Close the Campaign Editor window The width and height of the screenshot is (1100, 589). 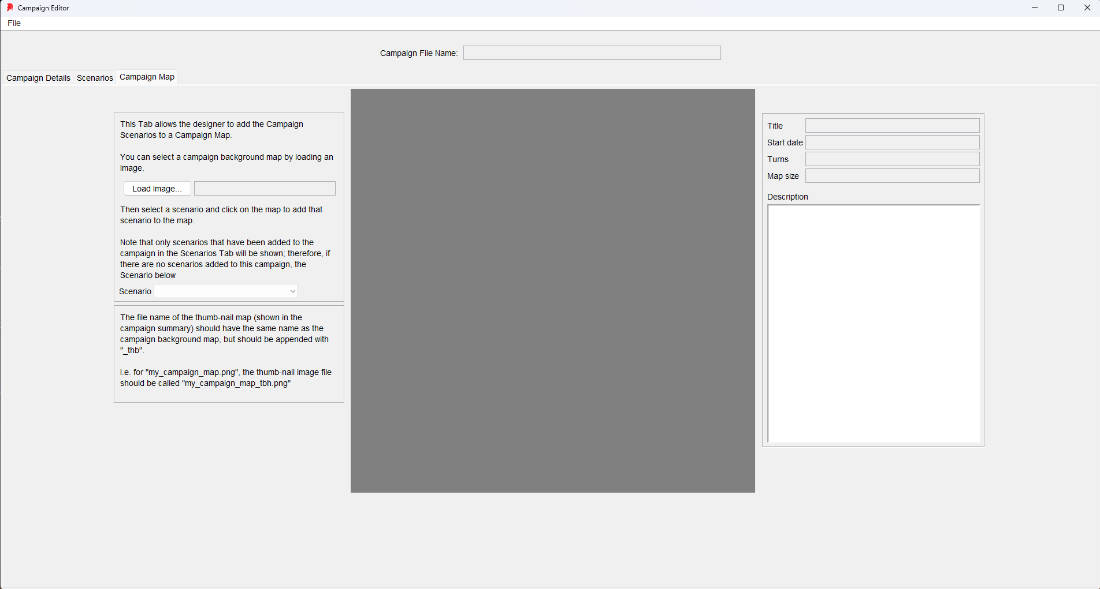click(x=1087, y=8)
